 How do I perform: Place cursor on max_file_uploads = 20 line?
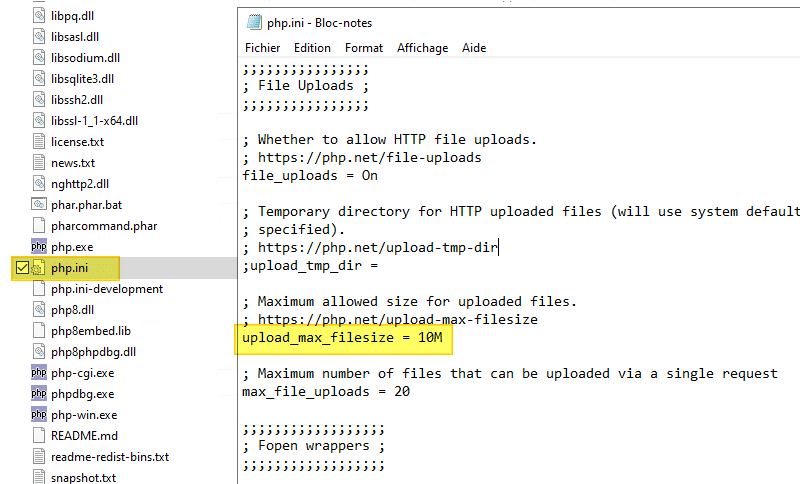click(x=326, y=392)
